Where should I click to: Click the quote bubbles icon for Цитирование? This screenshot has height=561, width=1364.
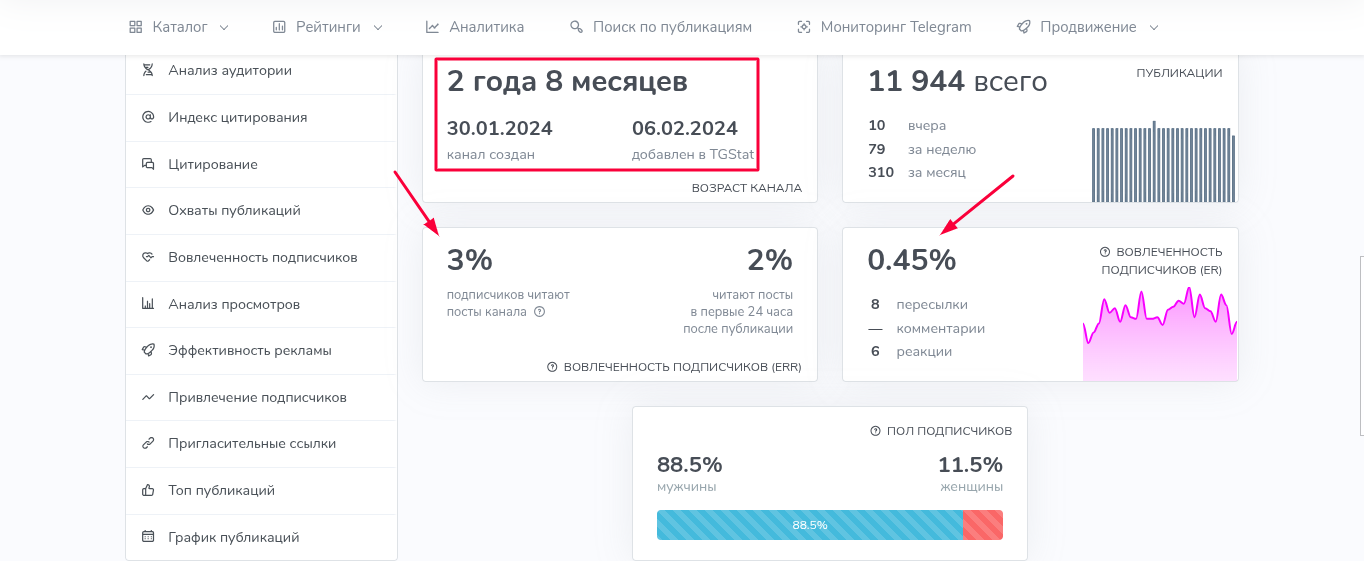(x=148, y=164)
